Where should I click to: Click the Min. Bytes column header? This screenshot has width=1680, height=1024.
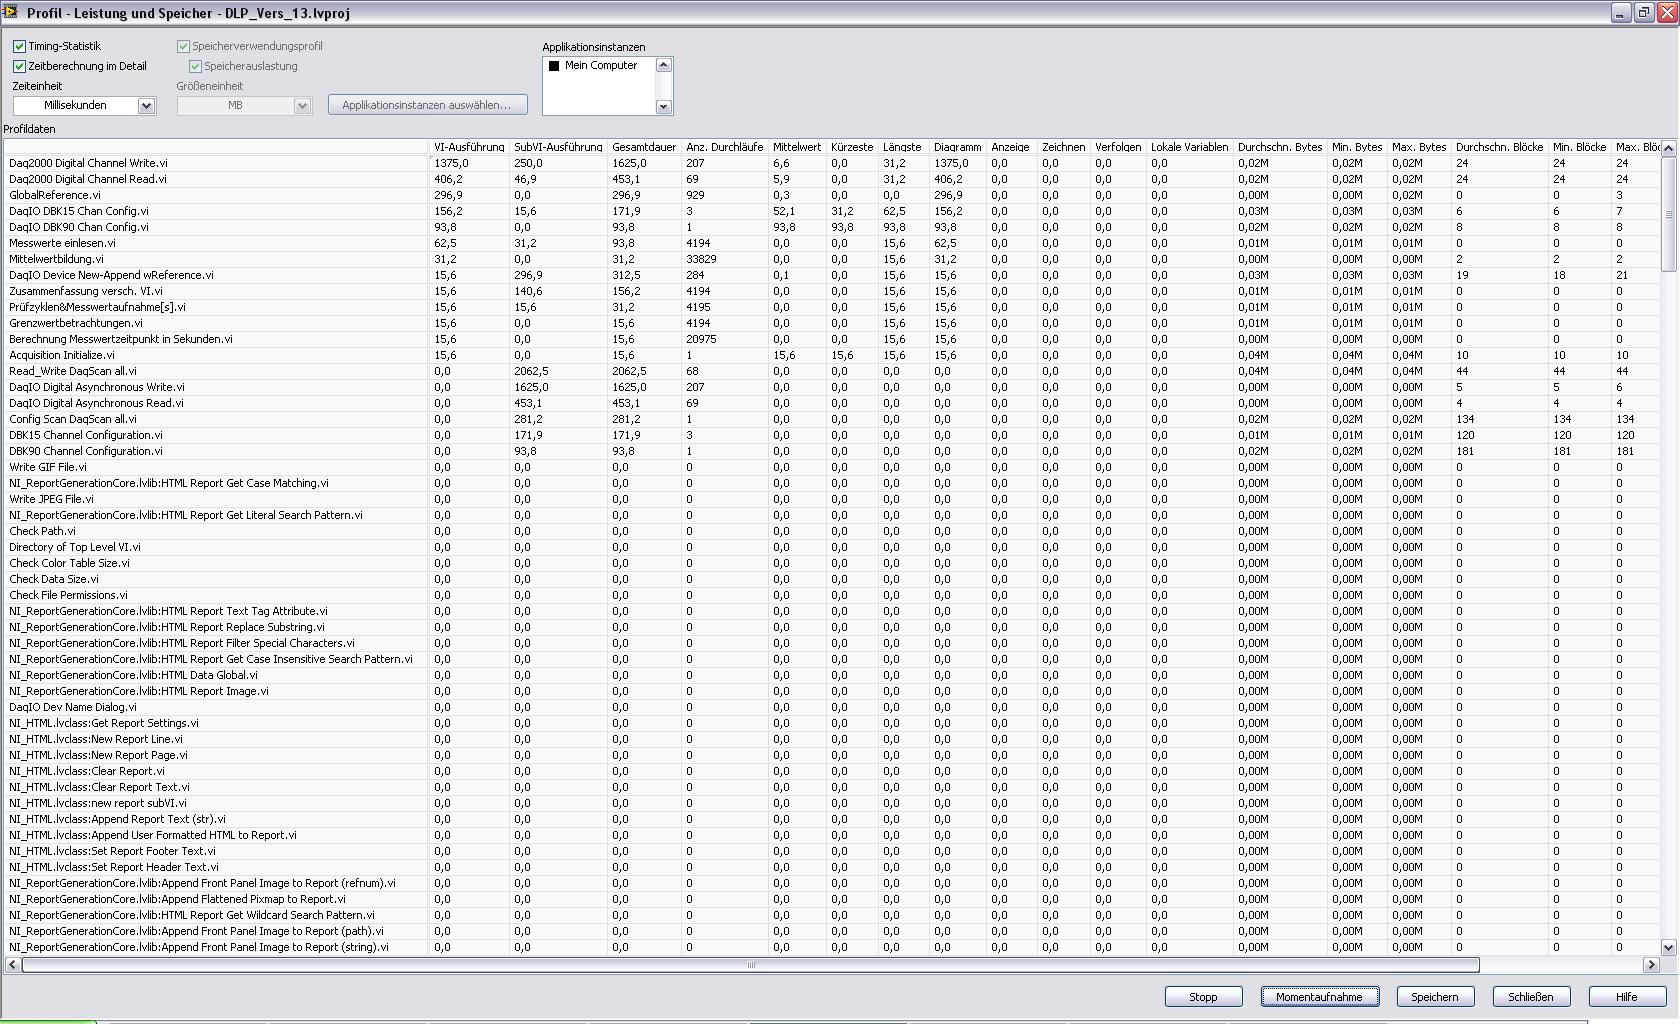coord(1357,147)
